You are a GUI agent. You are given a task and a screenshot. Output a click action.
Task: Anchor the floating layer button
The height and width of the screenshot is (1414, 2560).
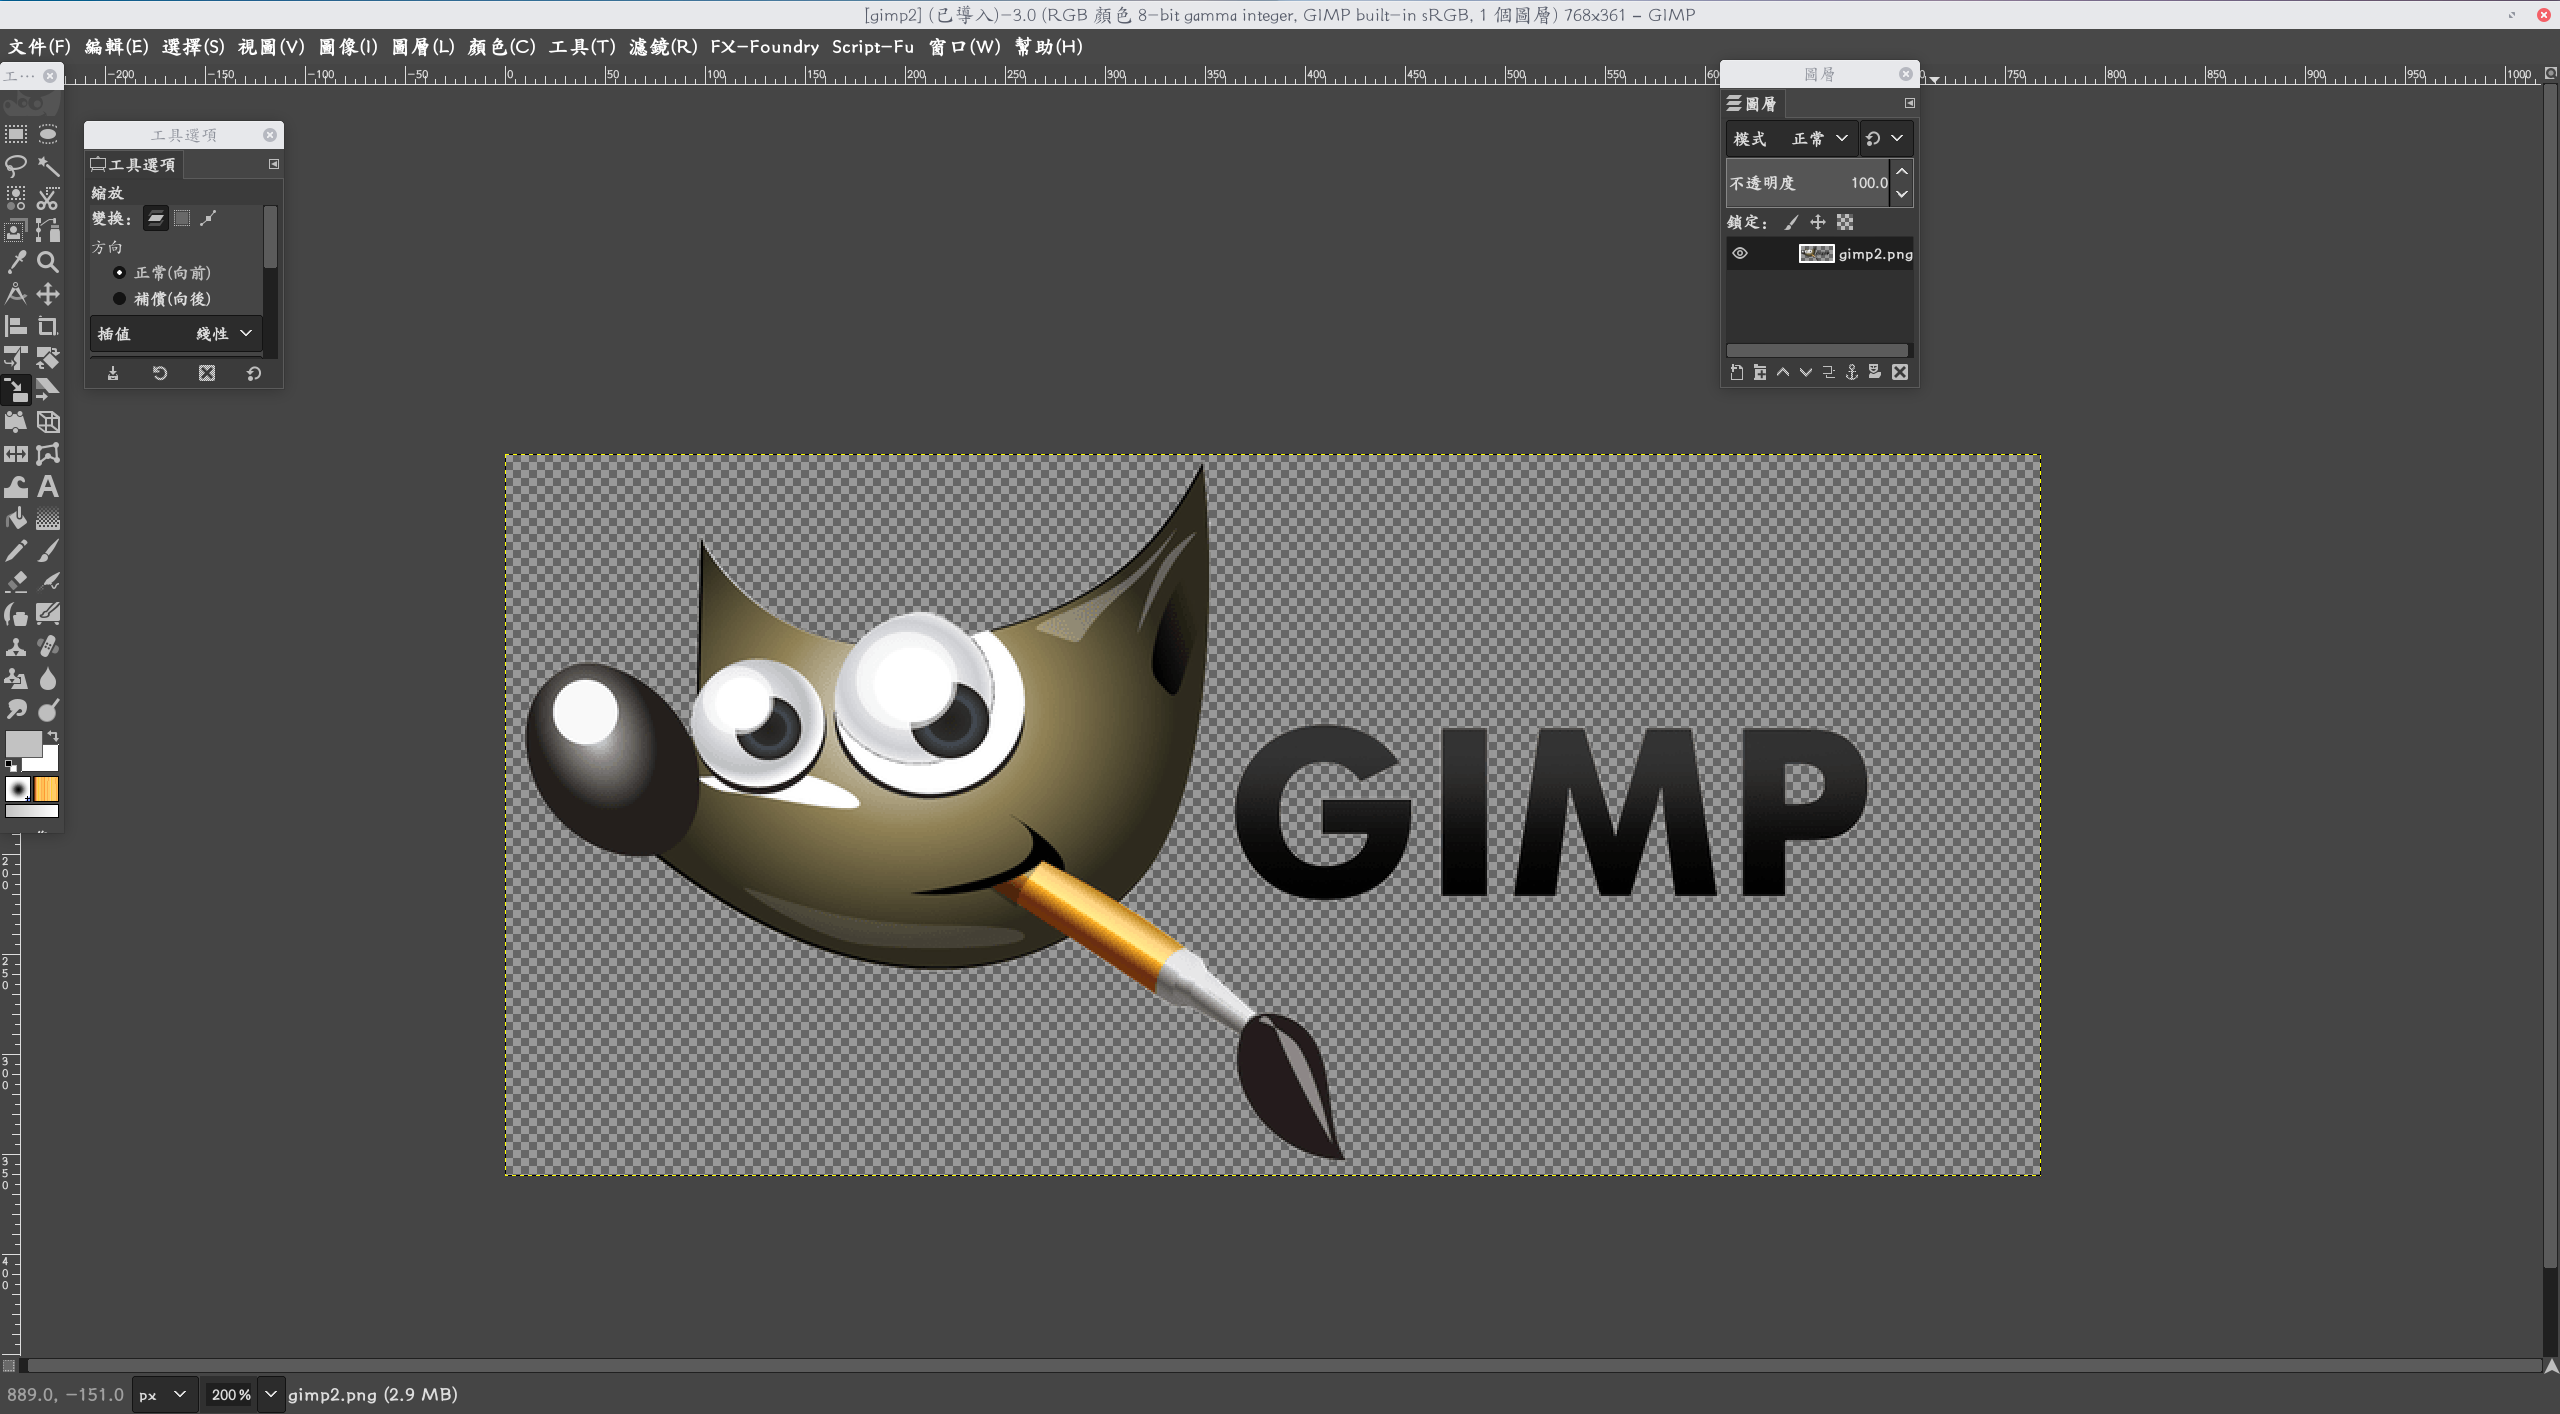(1852, 372)
